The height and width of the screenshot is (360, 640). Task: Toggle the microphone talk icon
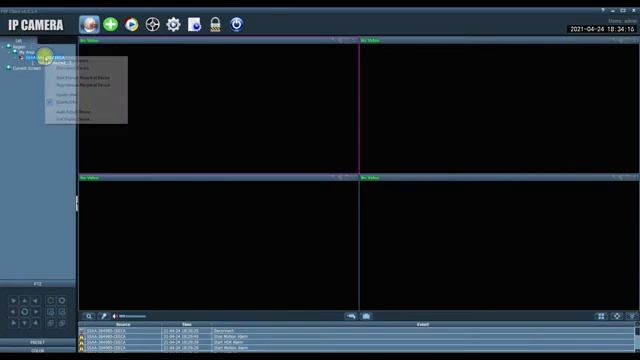[104, 316]
